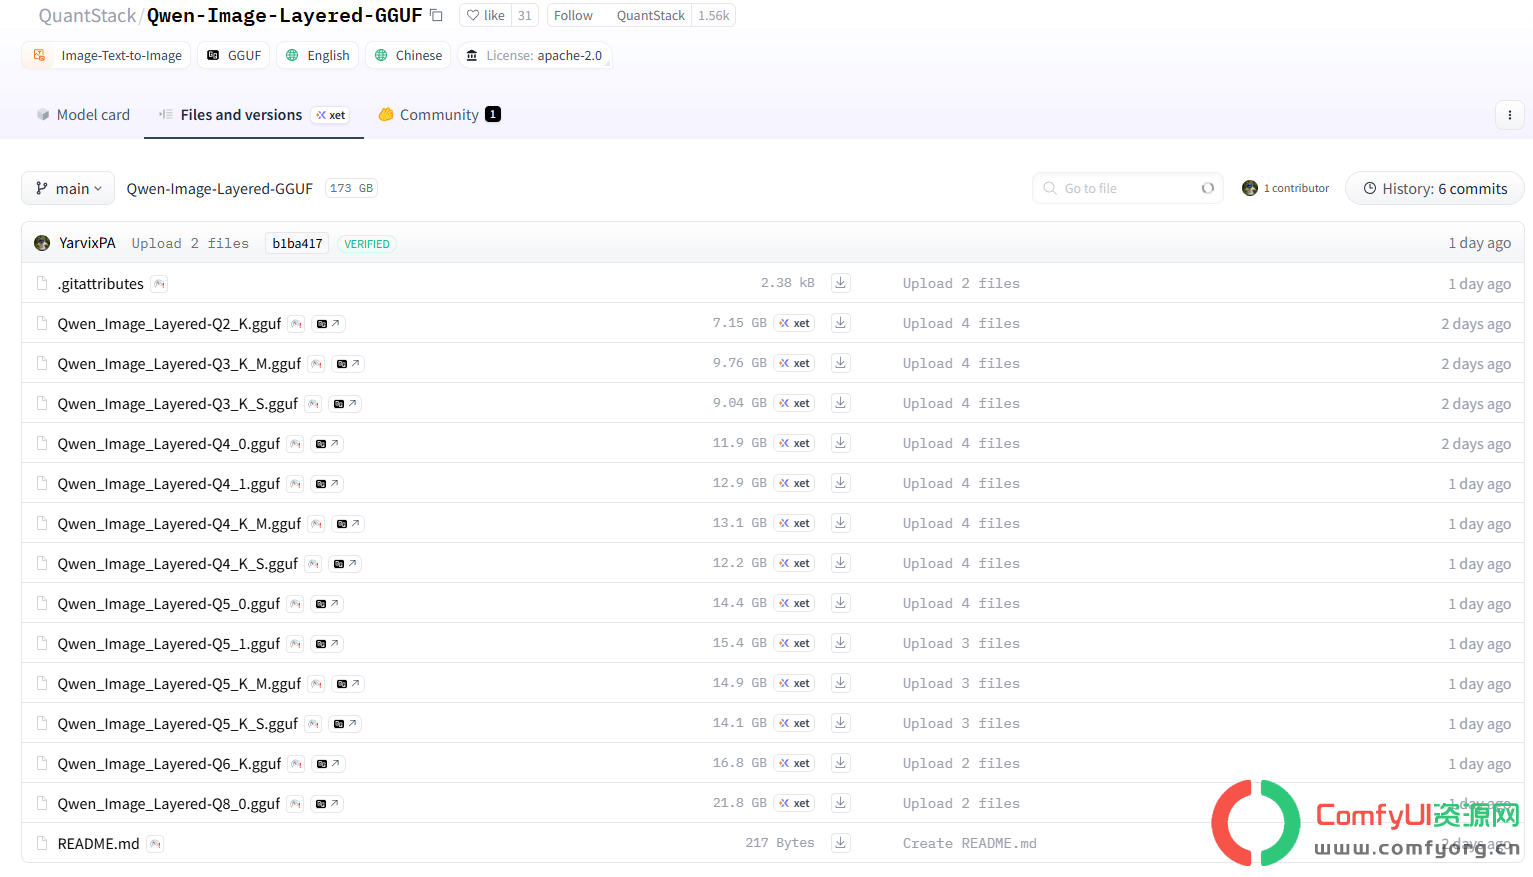Download the Qwen_Image_Layered-Q2_K.gguf file
The image size is (1533, 877).
pos(841,323)
